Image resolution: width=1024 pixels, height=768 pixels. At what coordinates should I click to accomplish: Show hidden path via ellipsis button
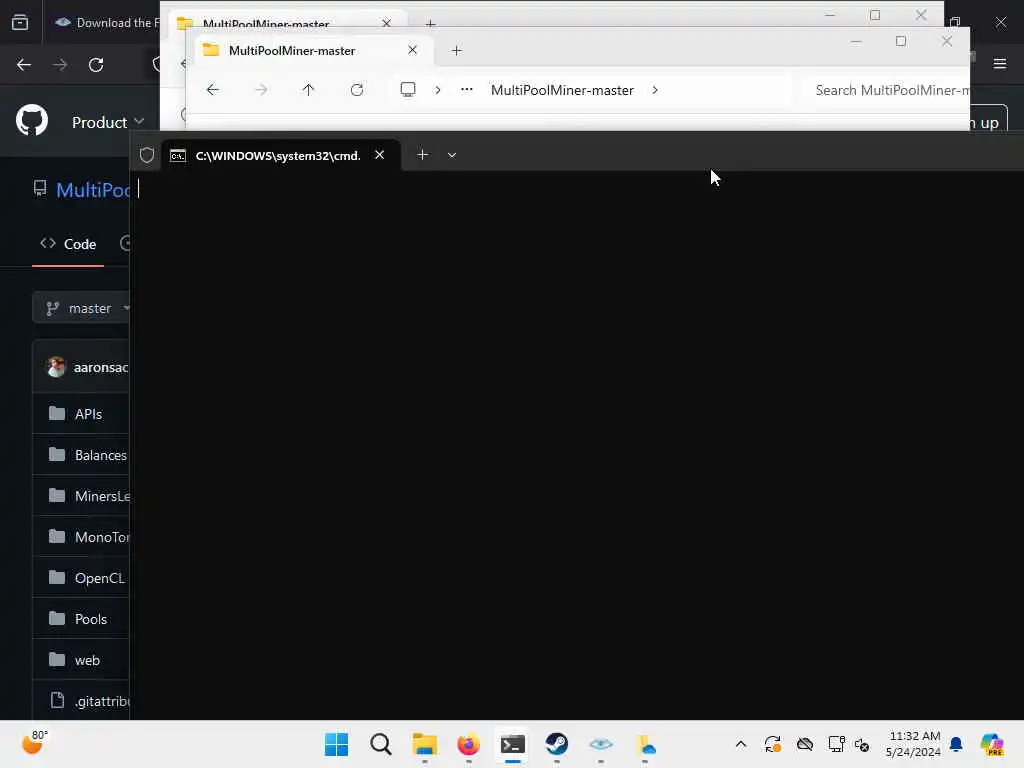tap(466, 89)
